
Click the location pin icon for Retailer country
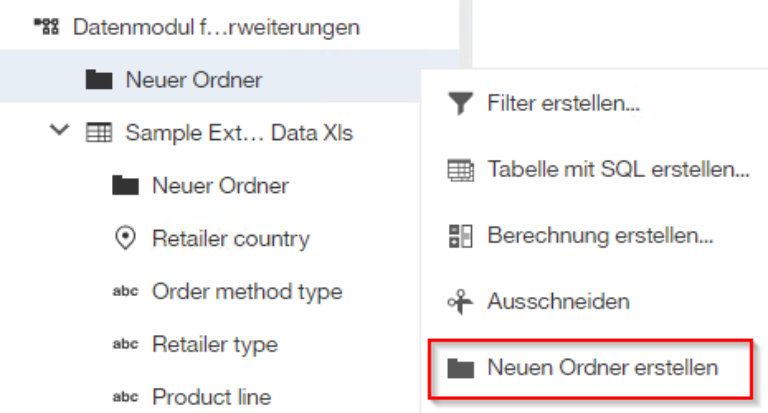tap(125, 238)
